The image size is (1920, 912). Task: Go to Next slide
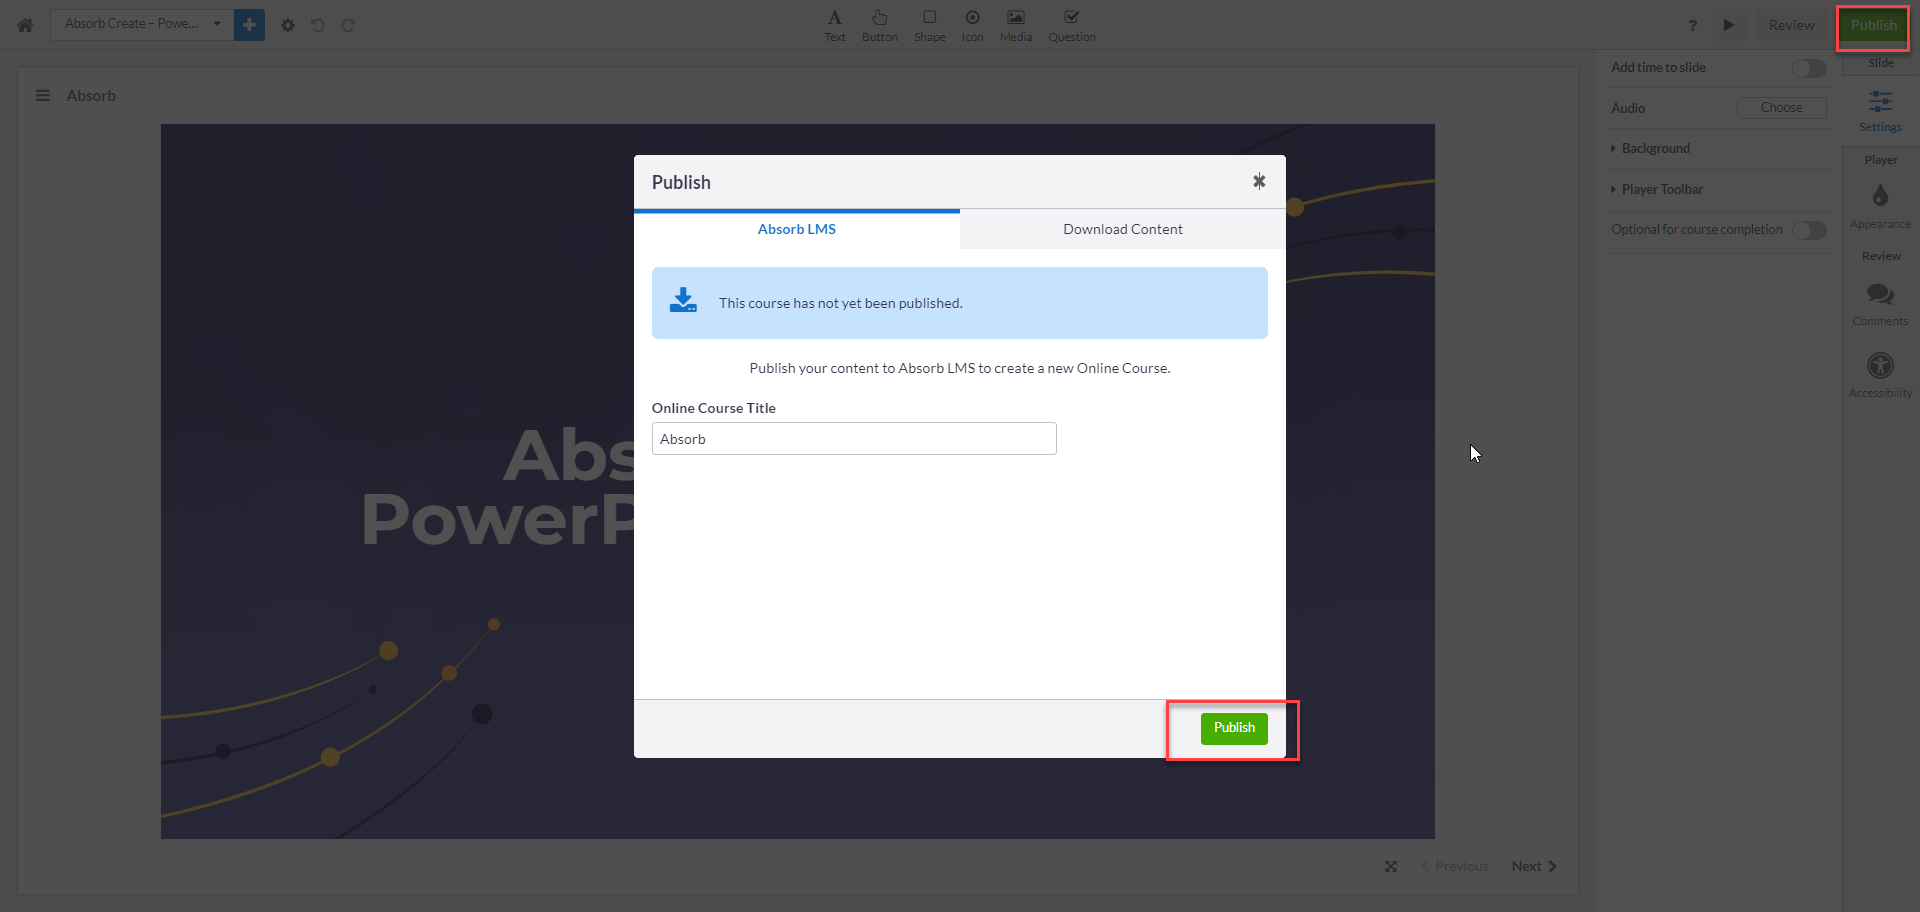click(1534, 866)
